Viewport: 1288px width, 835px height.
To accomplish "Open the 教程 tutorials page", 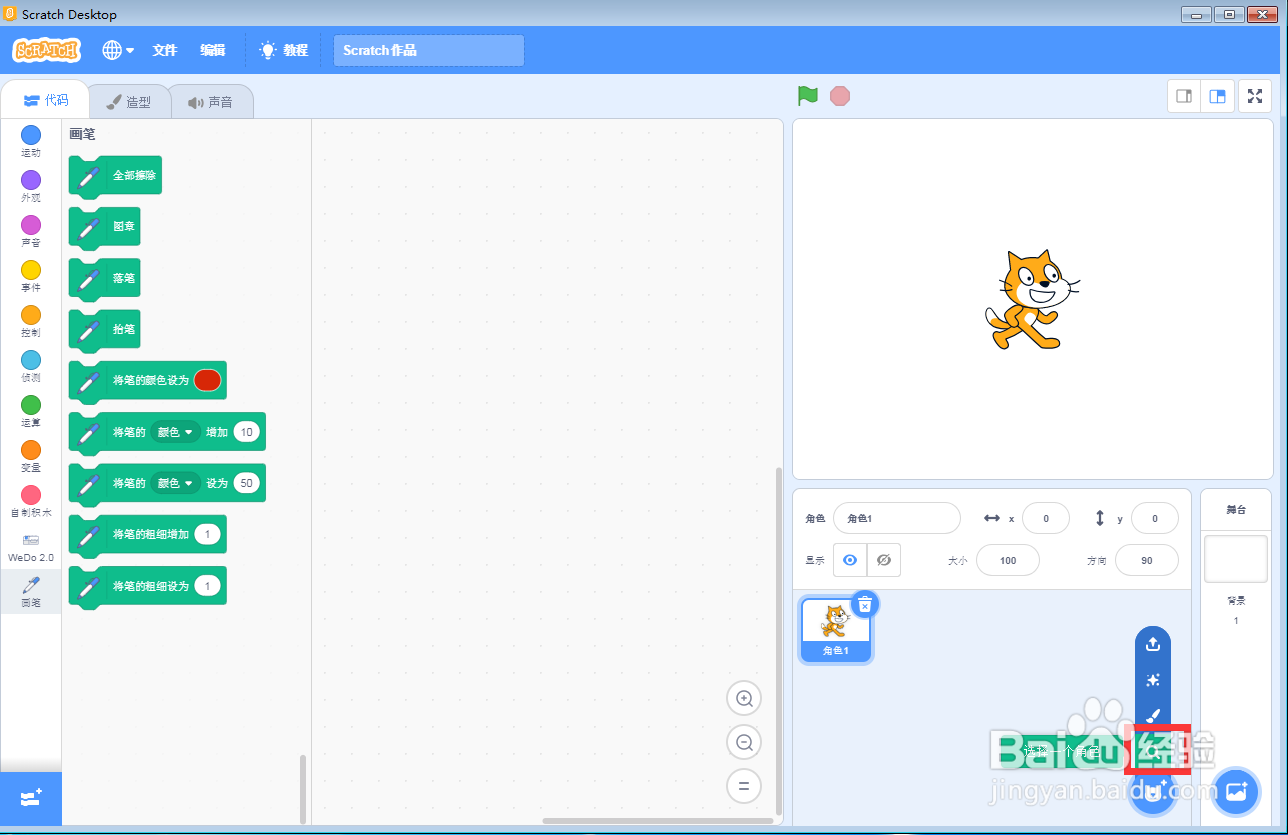I will 283,50.
